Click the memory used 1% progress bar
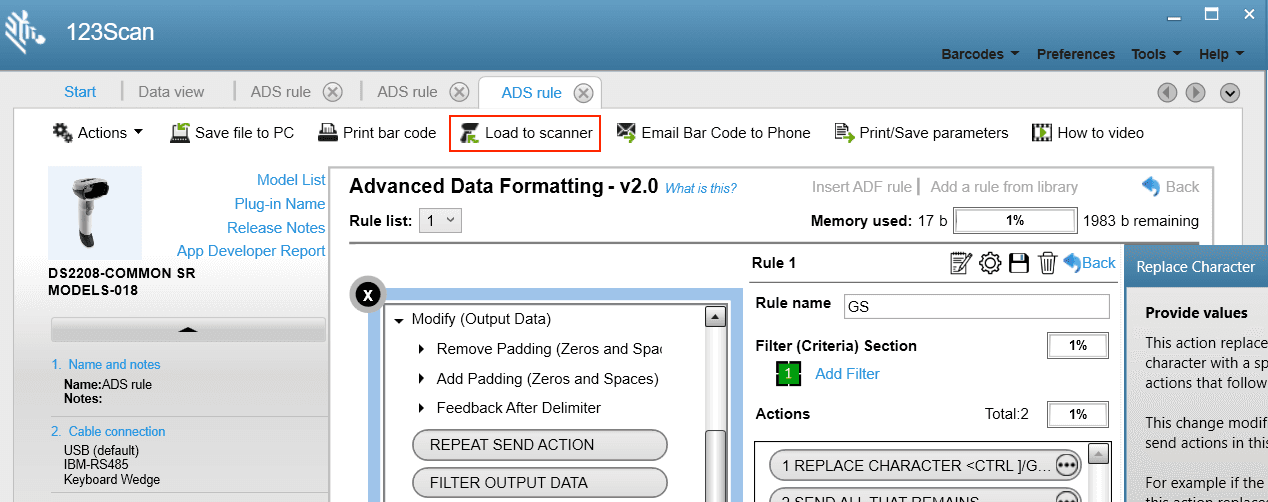The width and height of the screenshot is (1268, 502). [1014, 221]
